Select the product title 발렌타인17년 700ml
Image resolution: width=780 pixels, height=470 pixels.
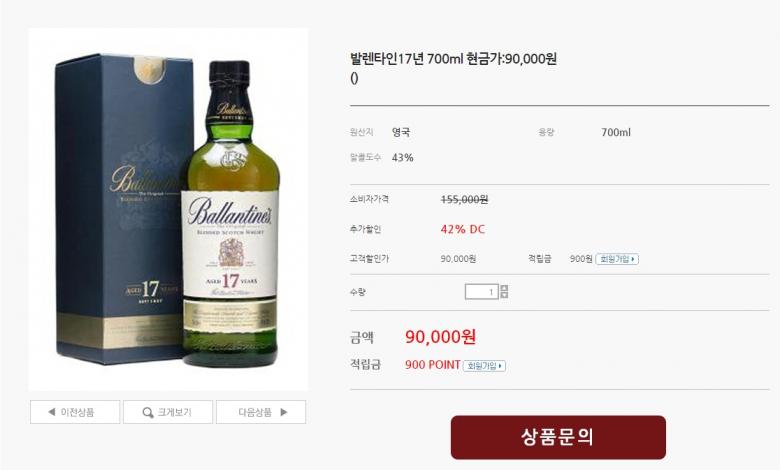click(x=406, y=59)
